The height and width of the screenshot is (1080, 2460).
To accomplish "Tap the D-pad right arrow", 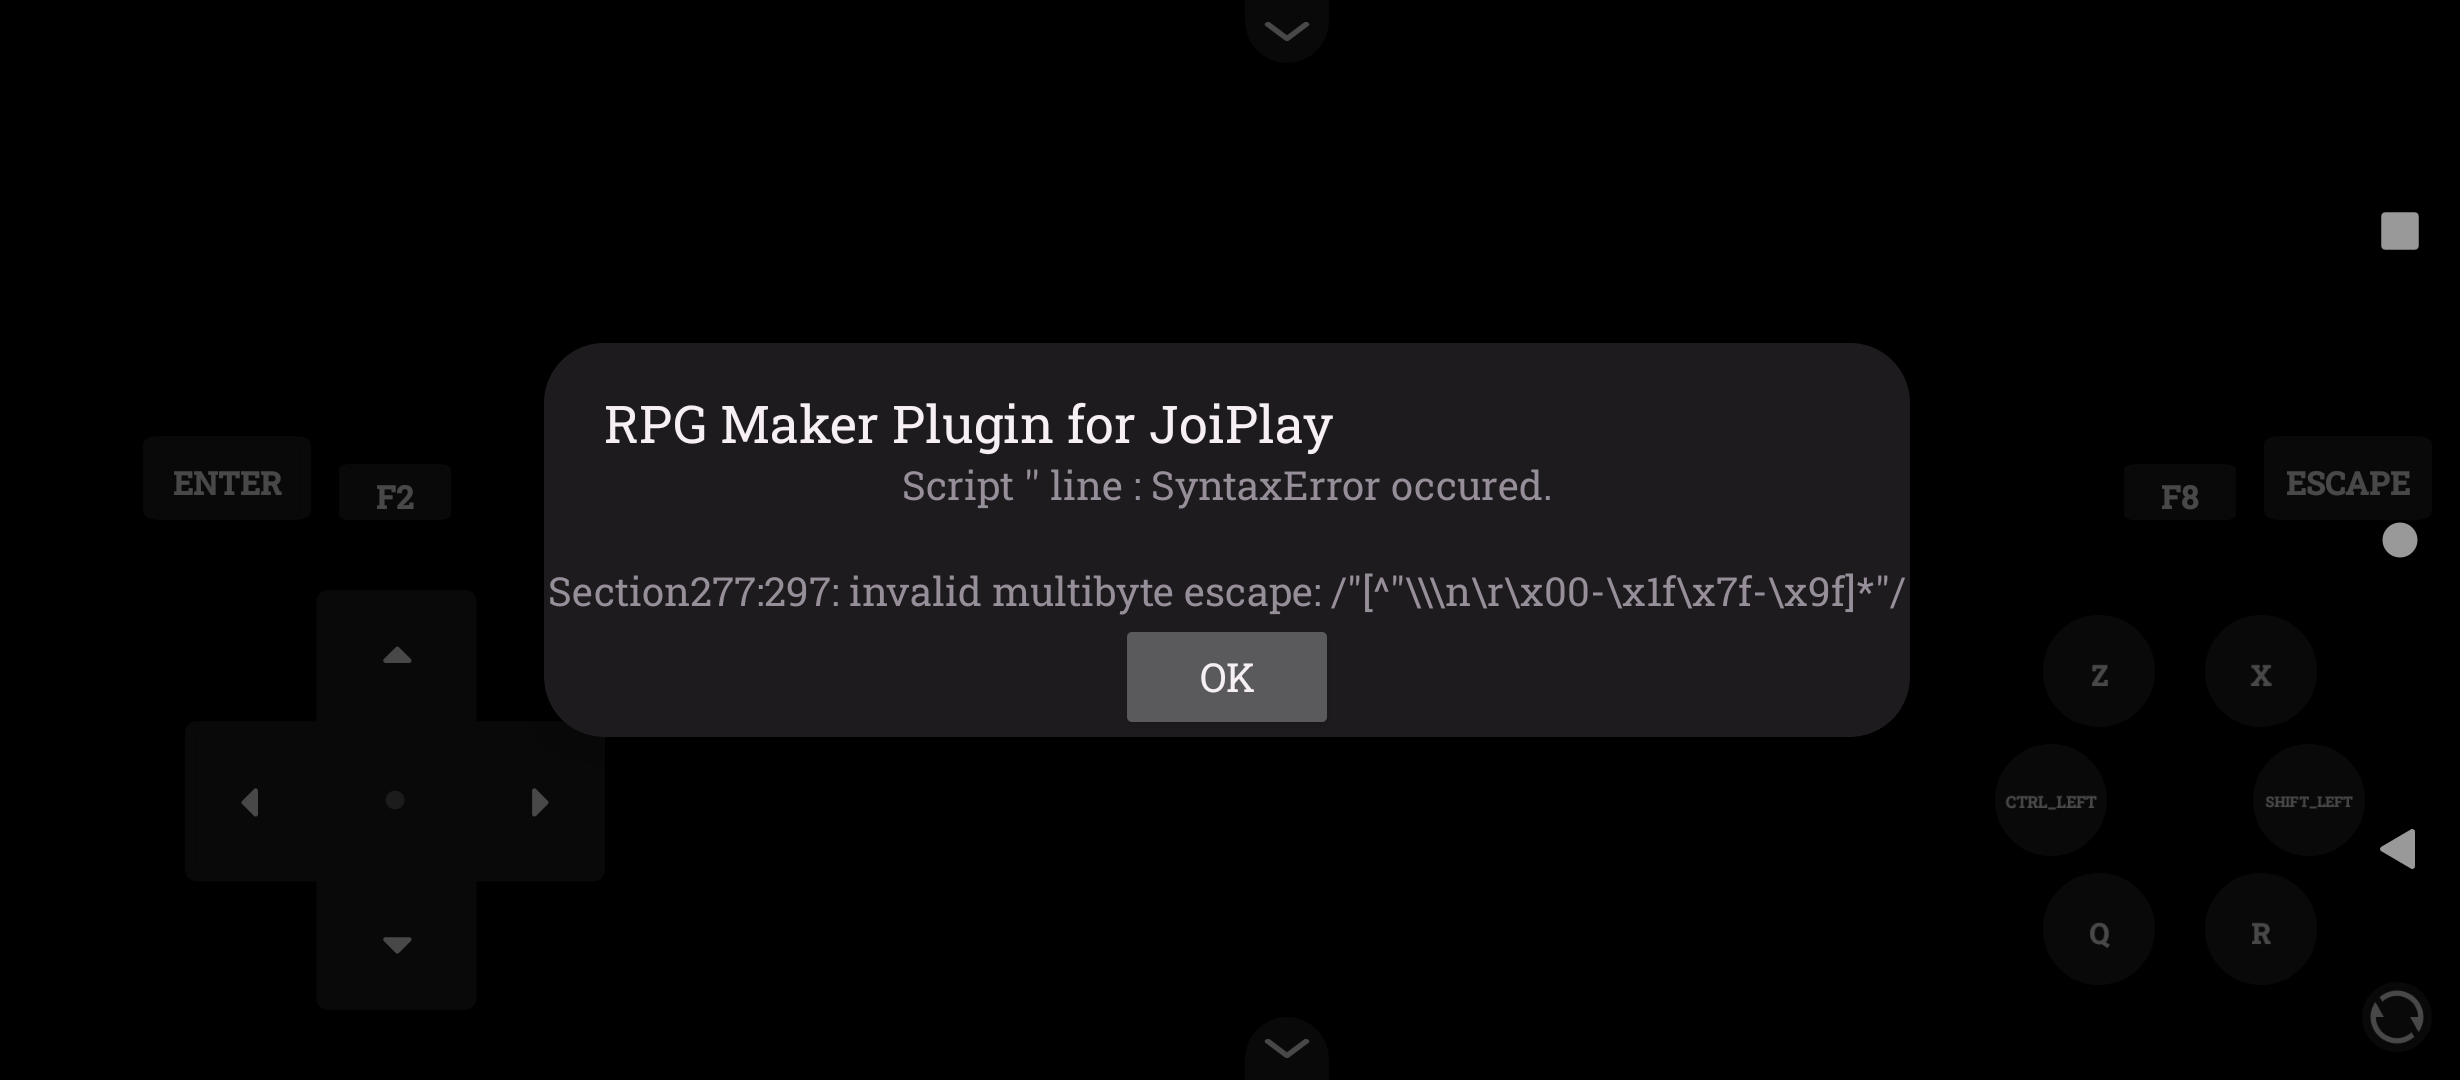I will click(540, 801).
